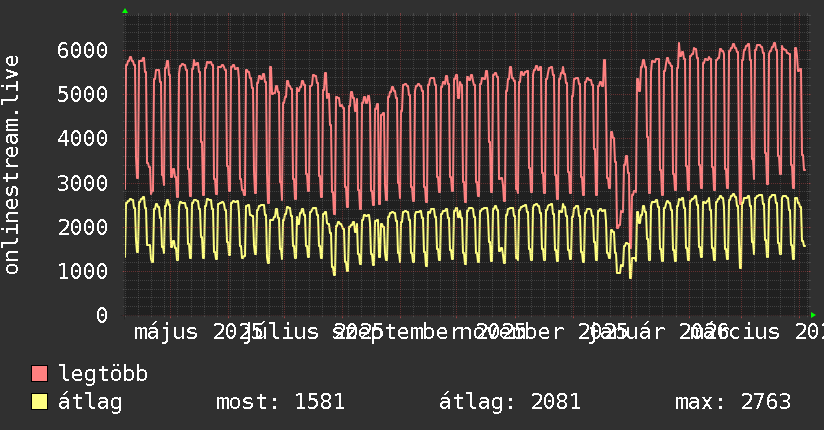
Task: Click the 'max: 2763' value
Action: point(733,402)
